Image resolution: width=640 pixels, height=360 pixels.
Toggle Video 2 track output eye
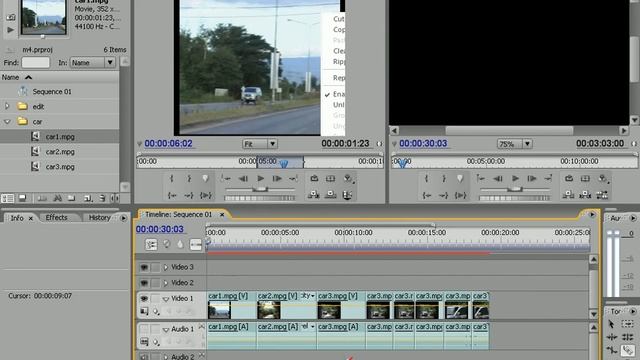coord(144,283)
